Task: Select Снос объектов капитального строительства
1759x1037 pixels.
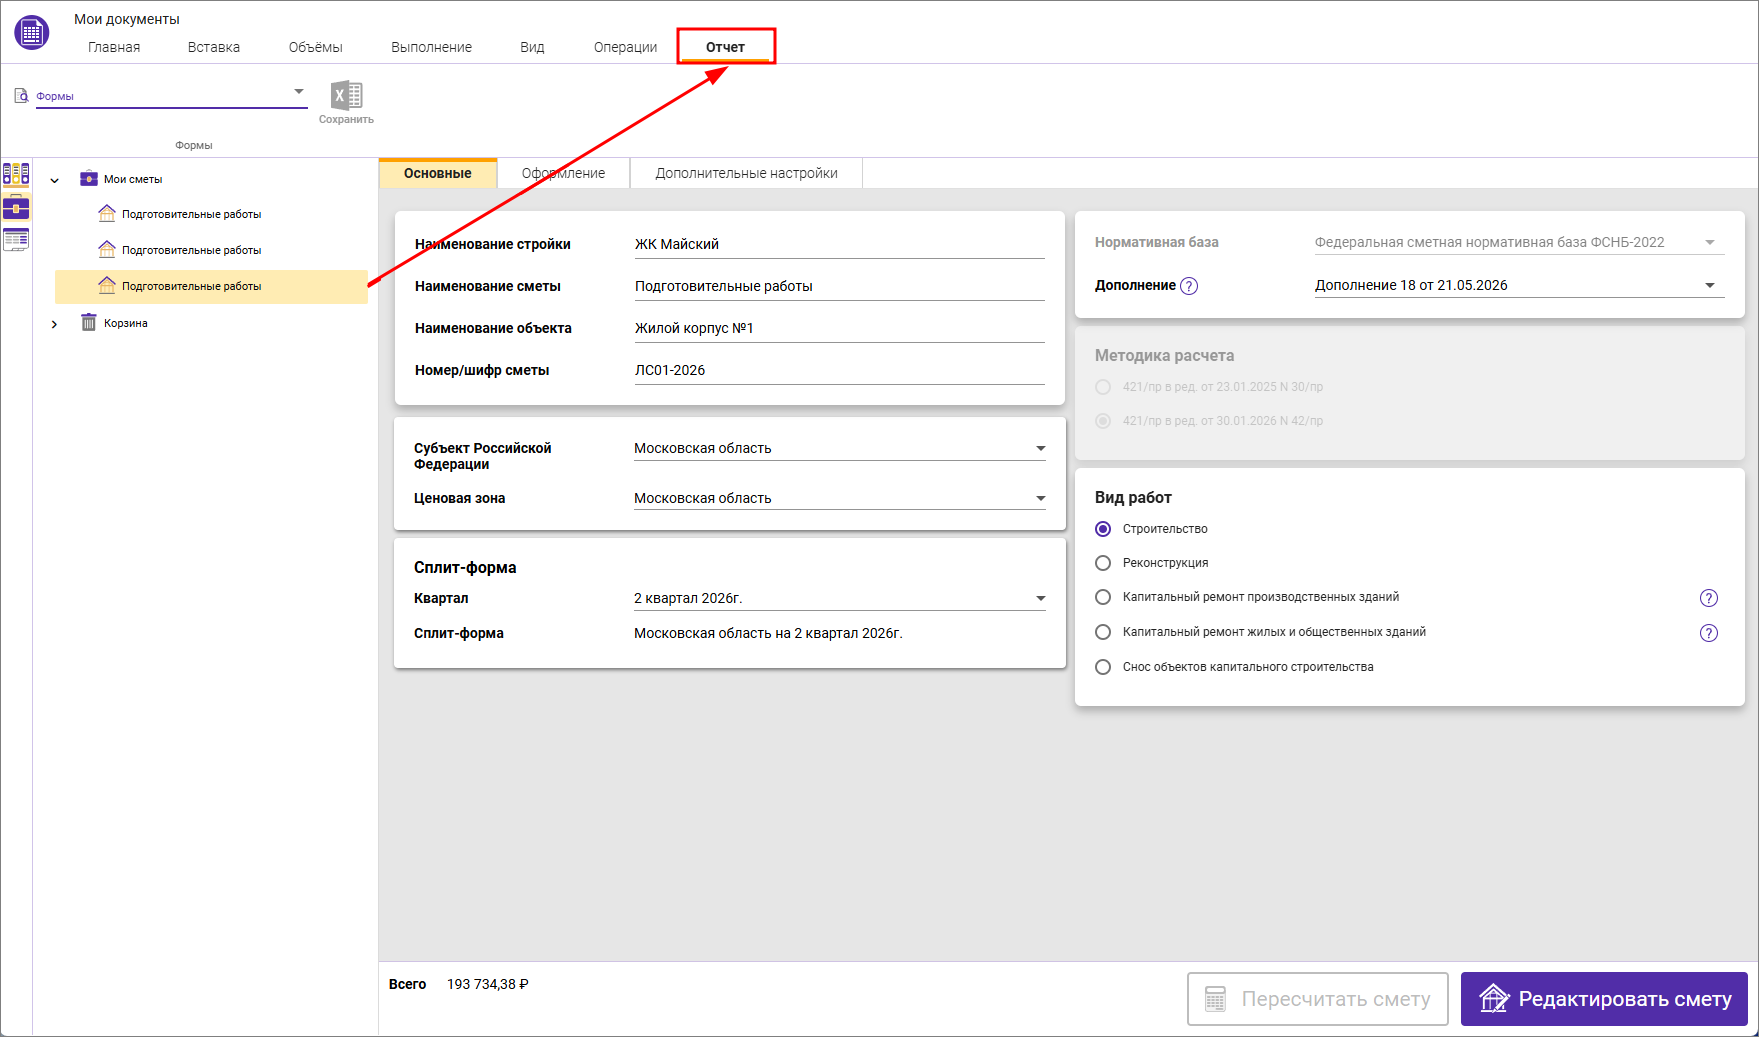Action: (x=1103, y=667)
